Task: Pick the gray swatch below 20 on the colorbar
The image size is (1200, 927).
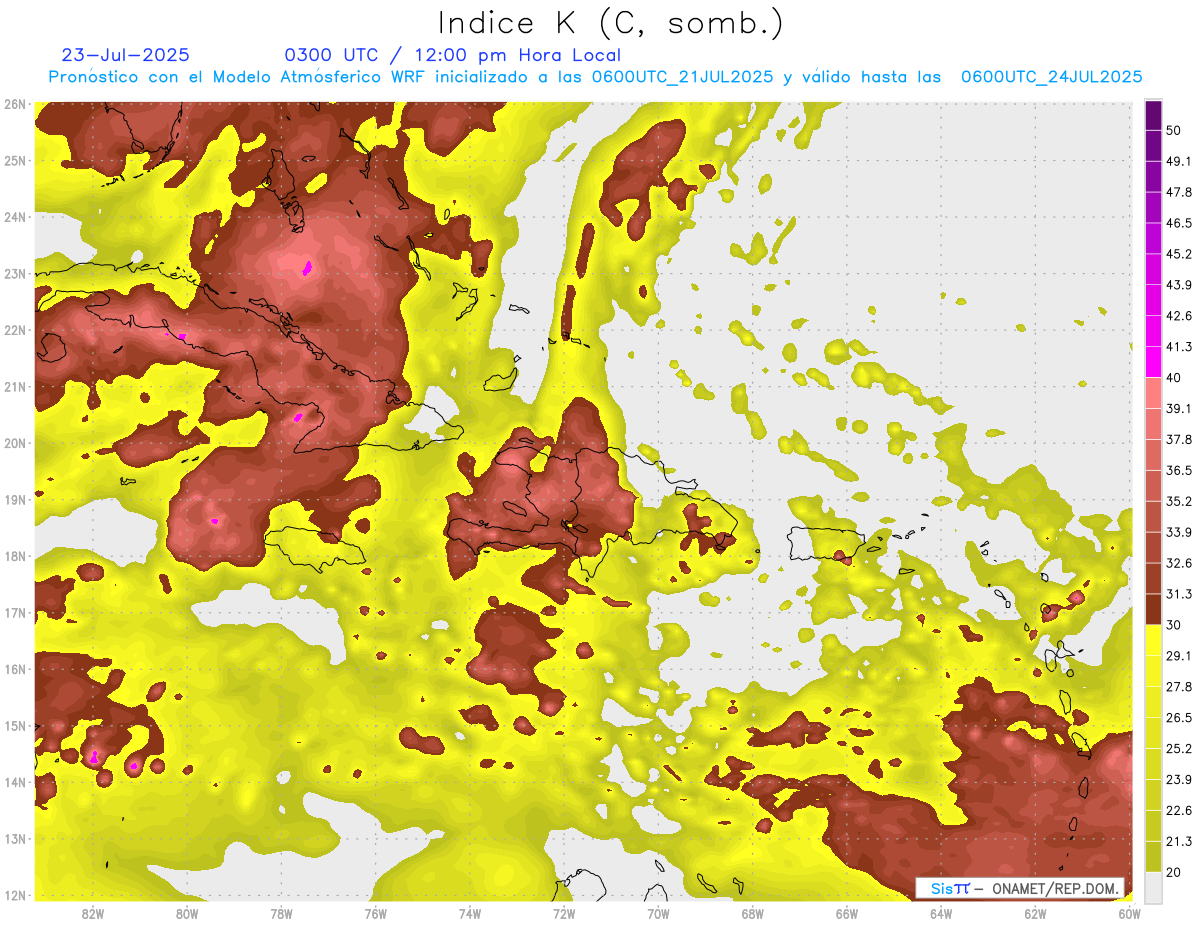Action: [x=1153, y=886]
